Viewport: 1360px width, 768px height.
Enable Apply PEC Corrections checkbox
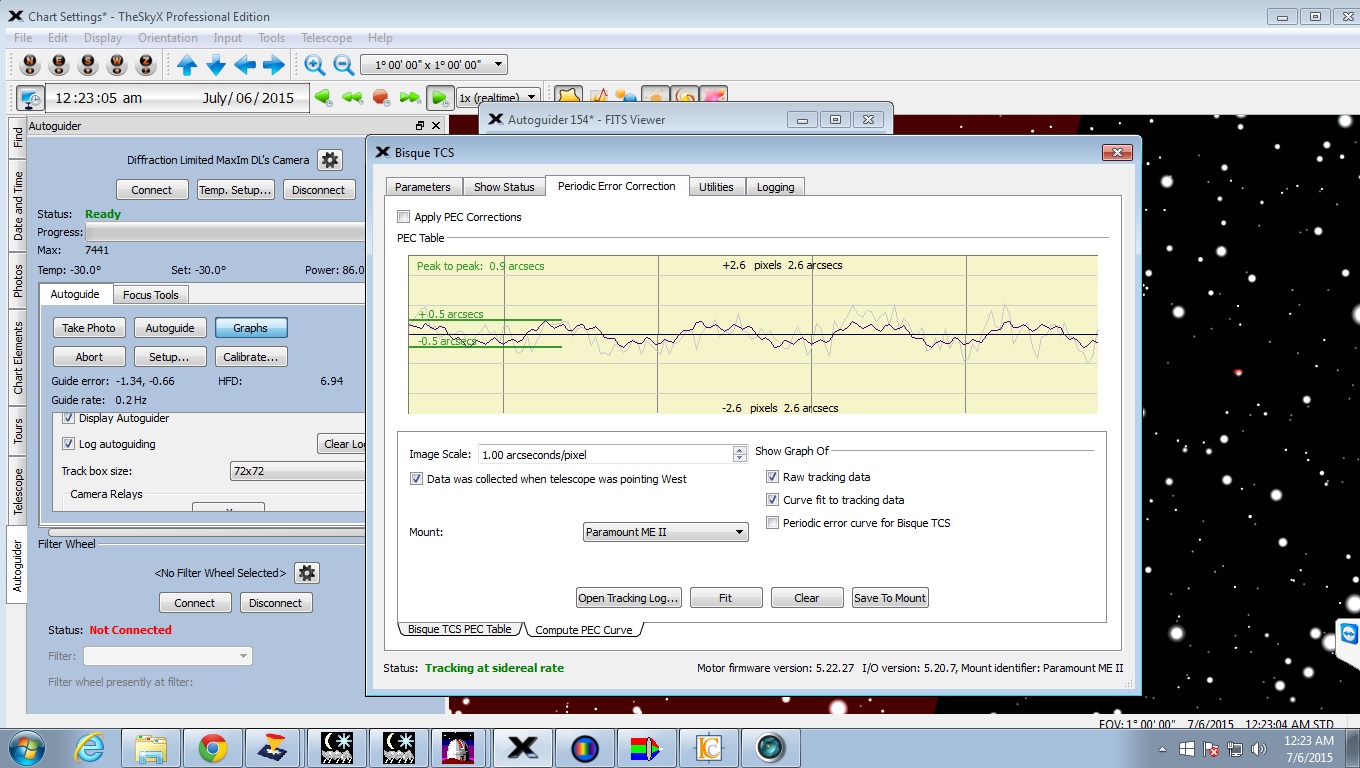coord(404,217)
